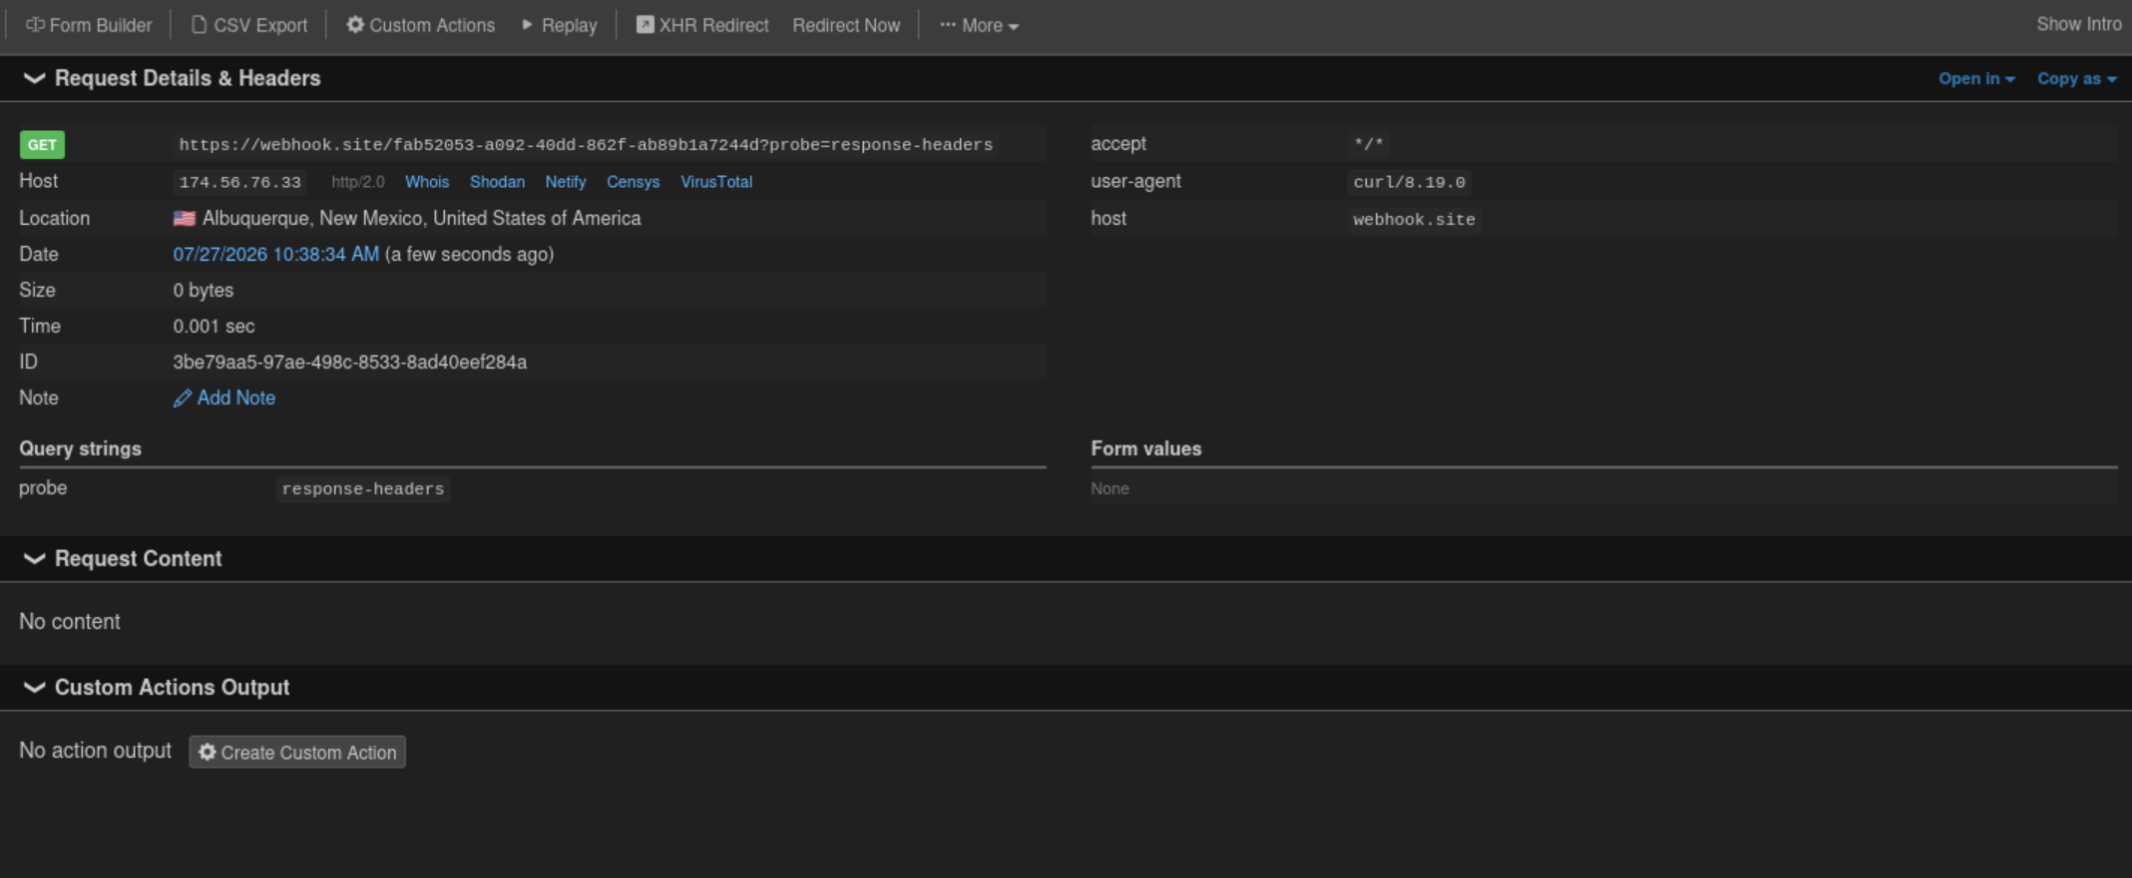Click the '0.001 sec' time value
The image size is (2132, 878).
(213, 326)
